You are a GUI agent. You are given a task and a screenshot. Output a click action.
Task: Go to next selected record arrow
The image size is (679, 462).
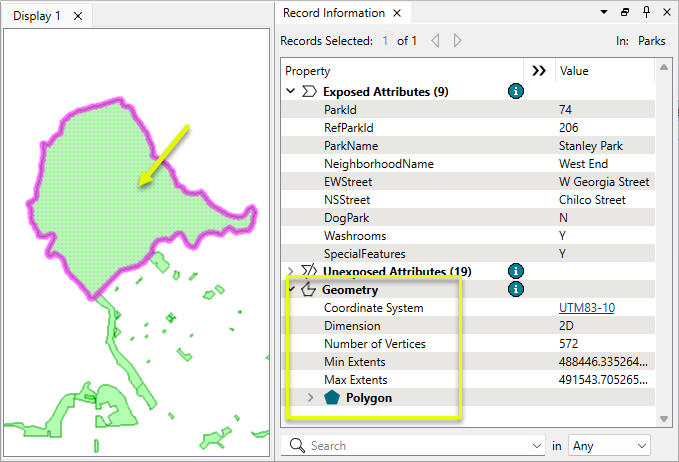[x=457, y=41]
